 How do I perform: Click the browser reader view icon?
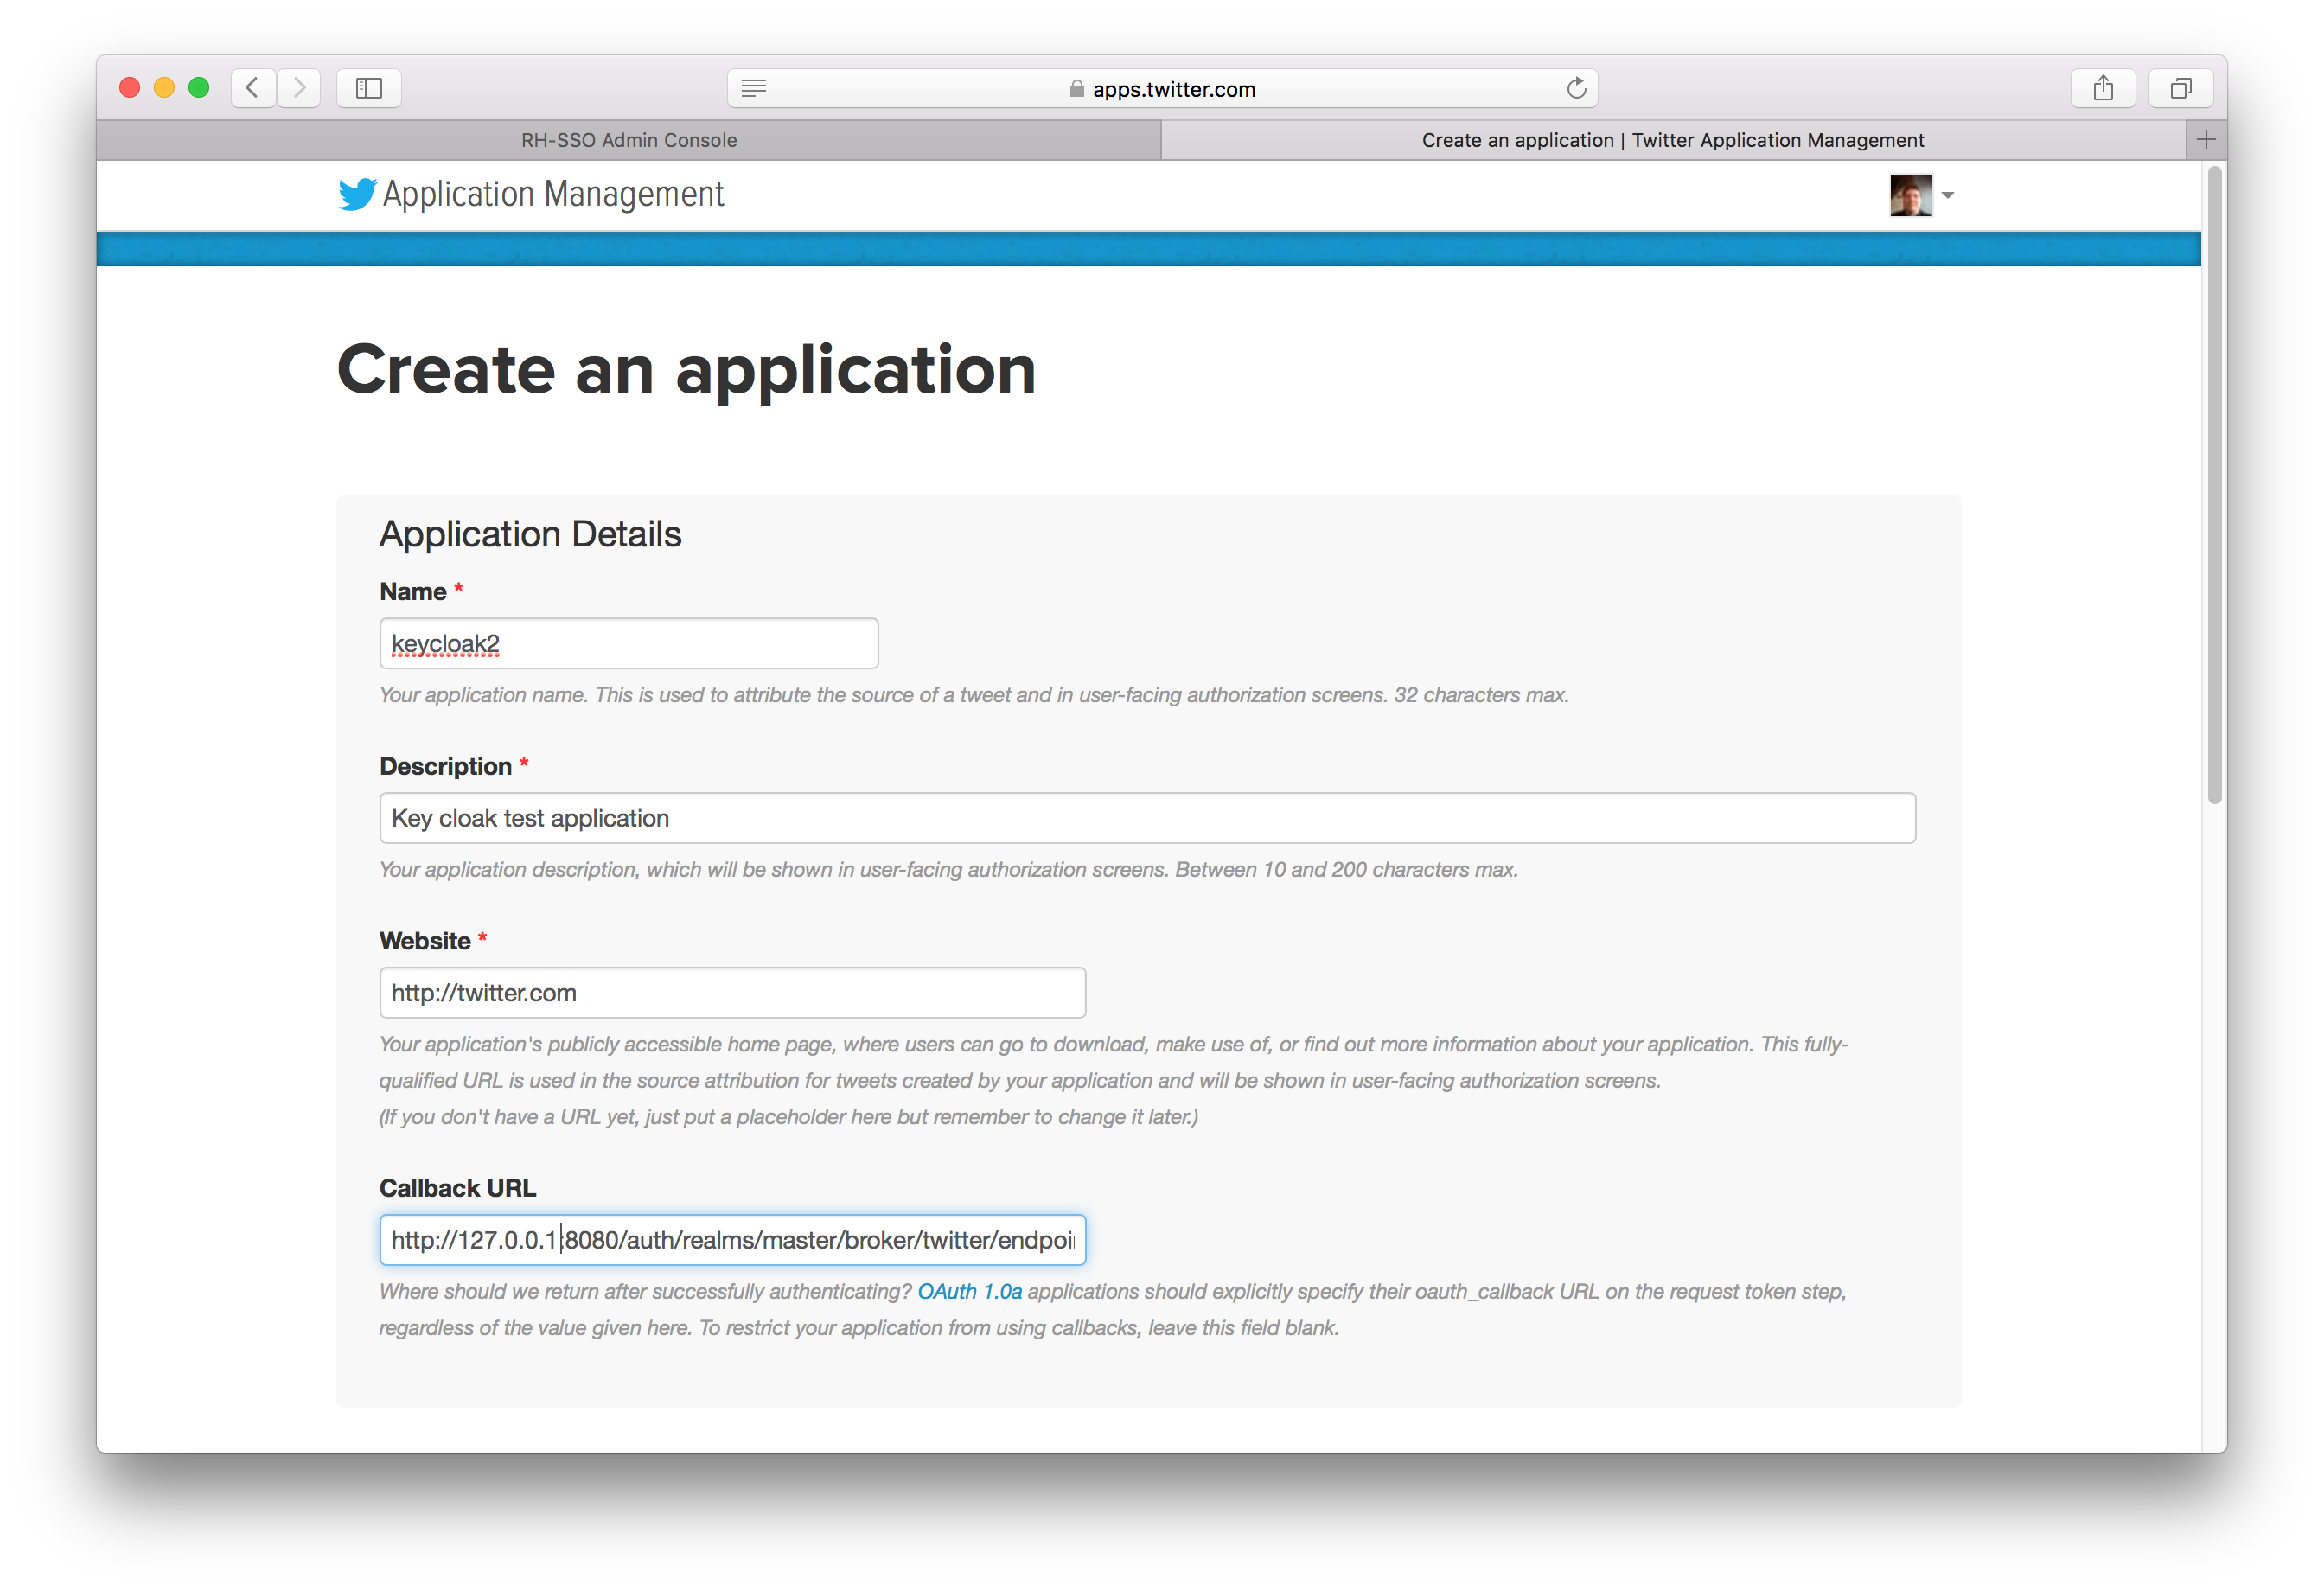(757, 88)
